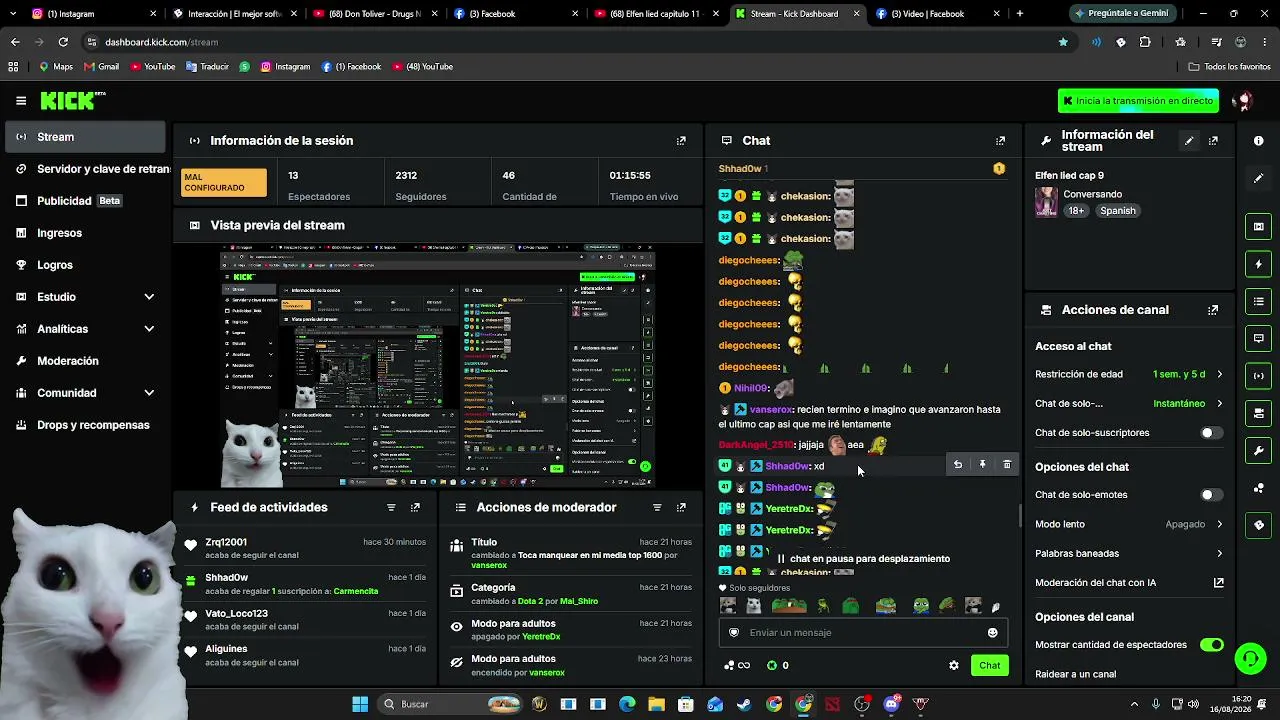The image size is (1280, 720).
Task: Open File Explorer from the taskbar
Action: [656, 704]
